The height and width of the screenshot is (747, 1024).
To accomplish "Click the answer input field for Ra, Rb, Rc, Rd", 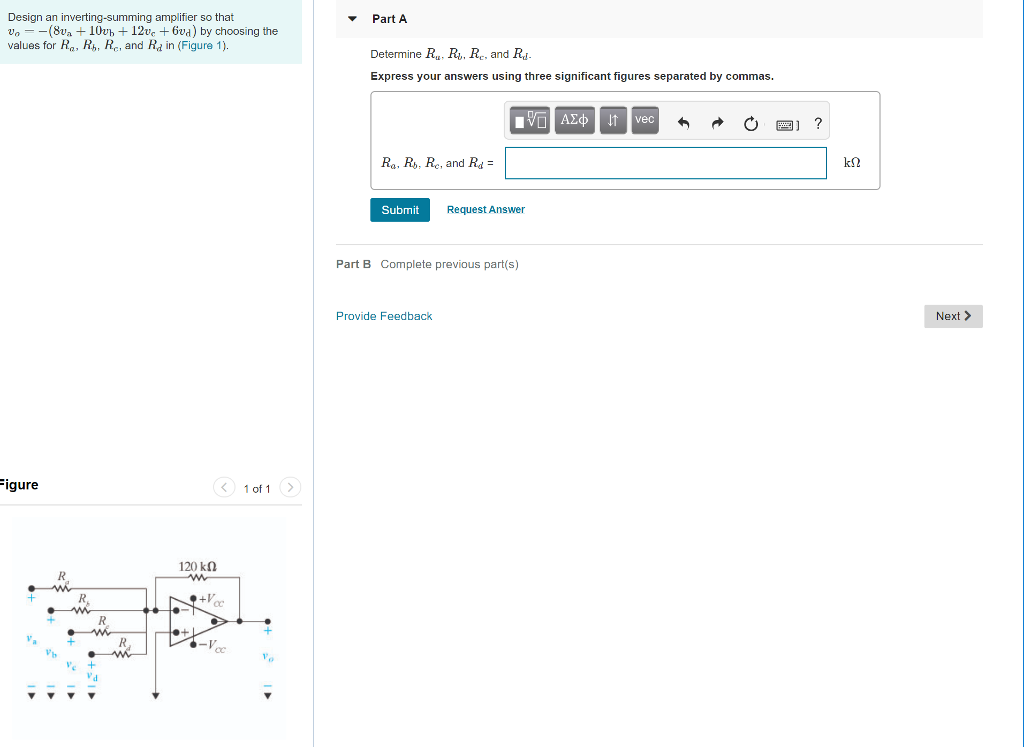I will tap(665, 162).
